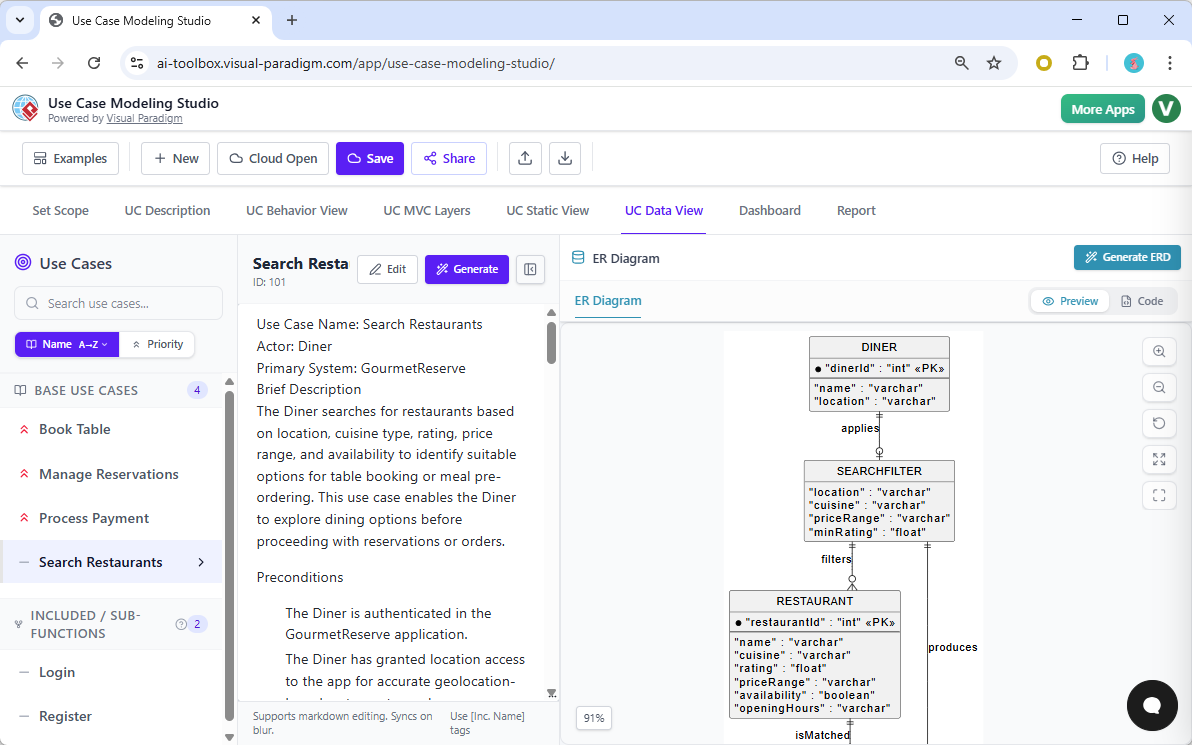The image size is (1192, 745).
Task: Open the chat assistant bubble
Action: coord(1152,706)
